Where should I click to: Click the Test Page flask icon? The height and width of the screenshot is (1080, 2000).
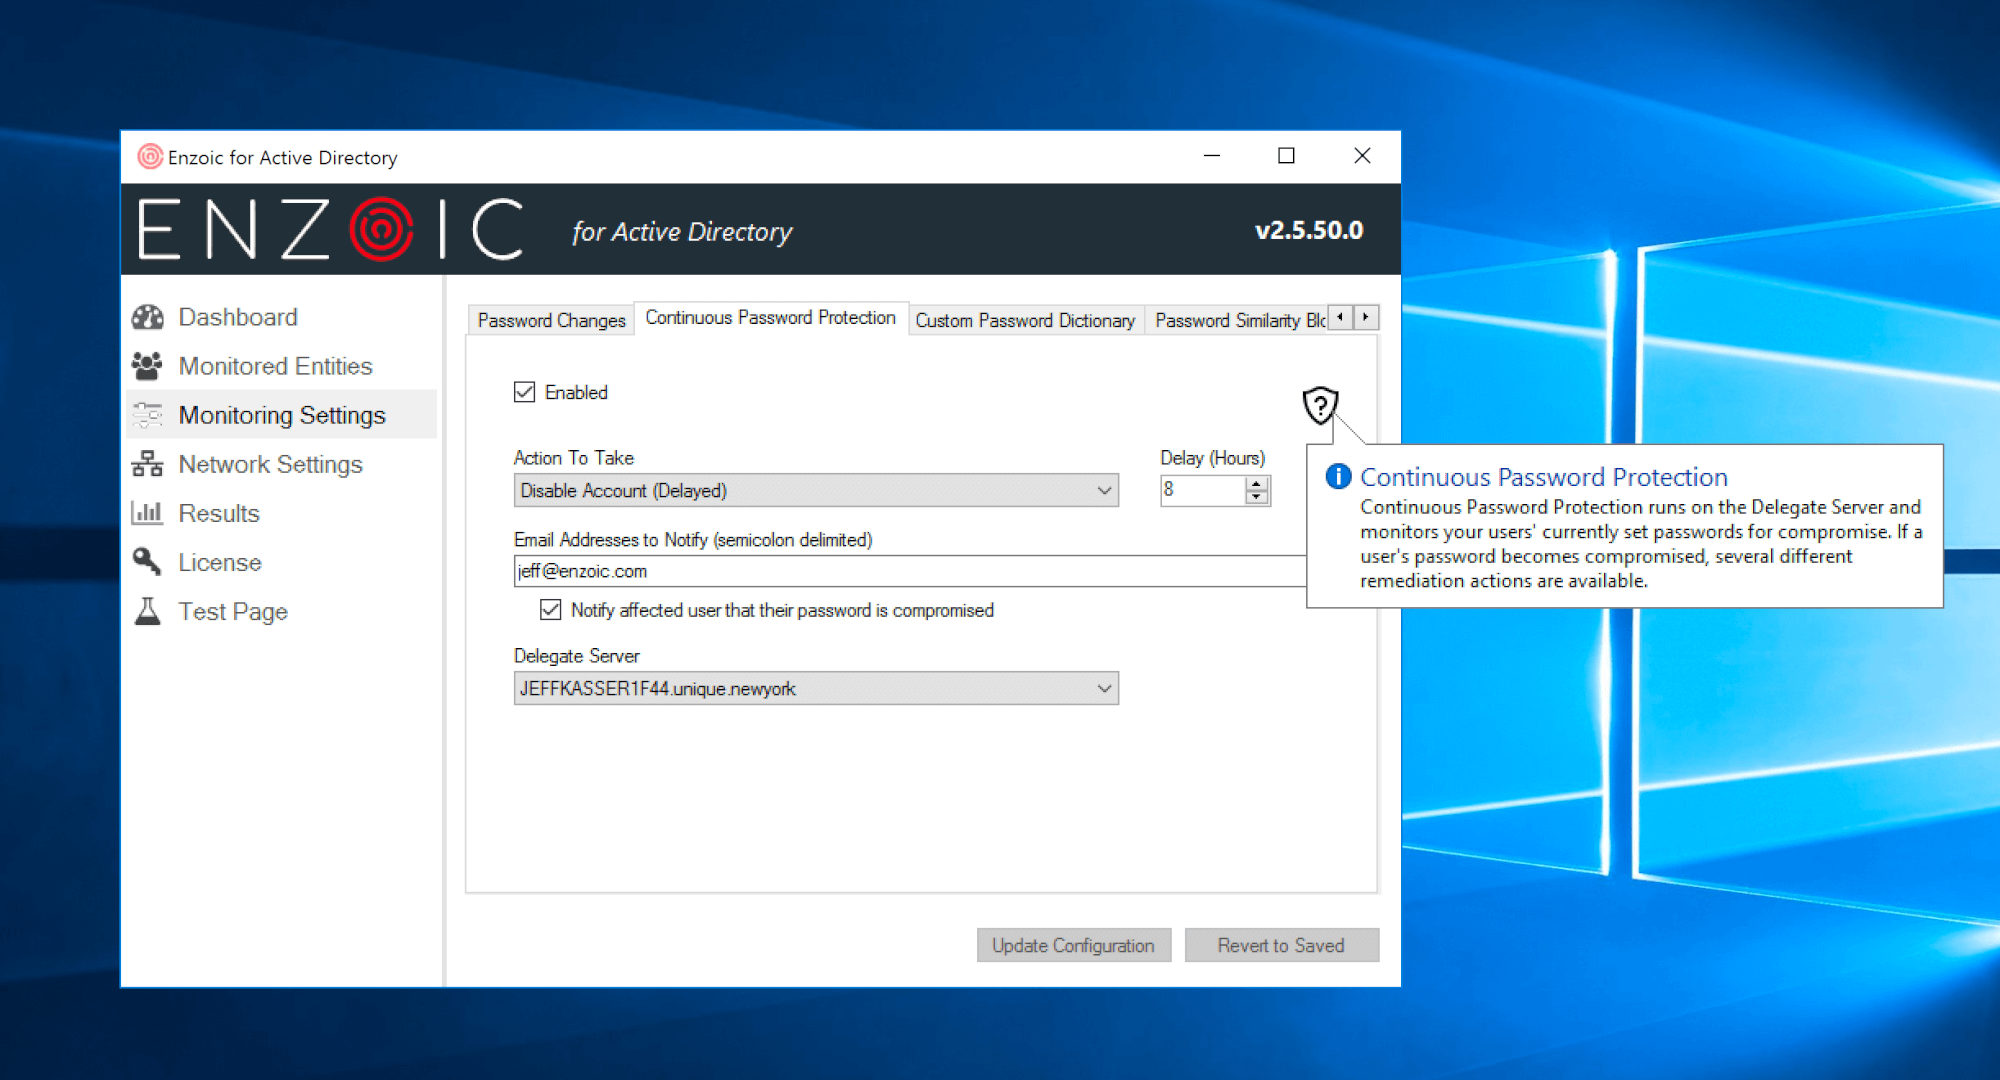(148, 611)
